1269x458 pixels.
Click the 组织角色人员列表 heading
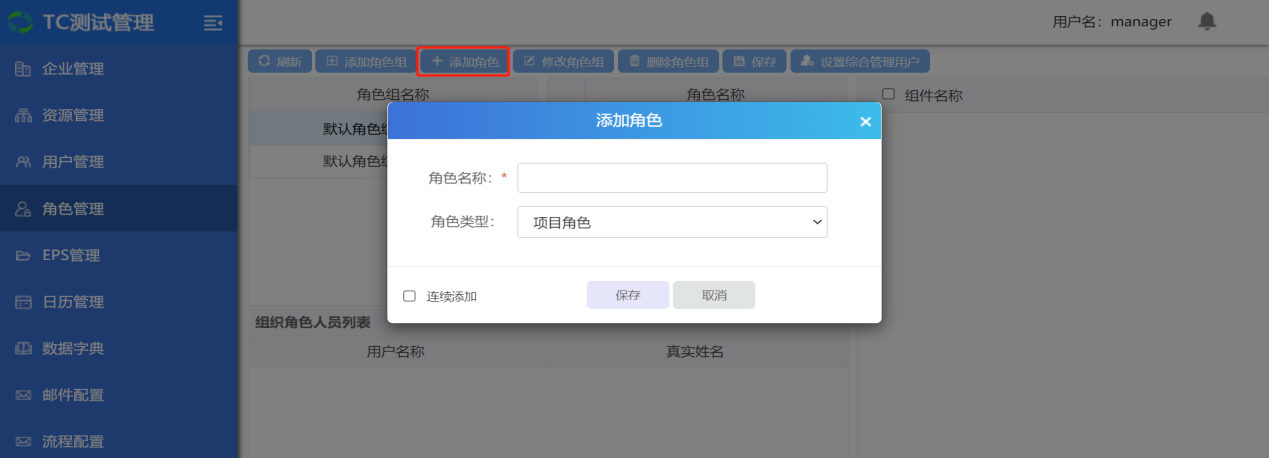pyautogui.click(x=313, y=322)
